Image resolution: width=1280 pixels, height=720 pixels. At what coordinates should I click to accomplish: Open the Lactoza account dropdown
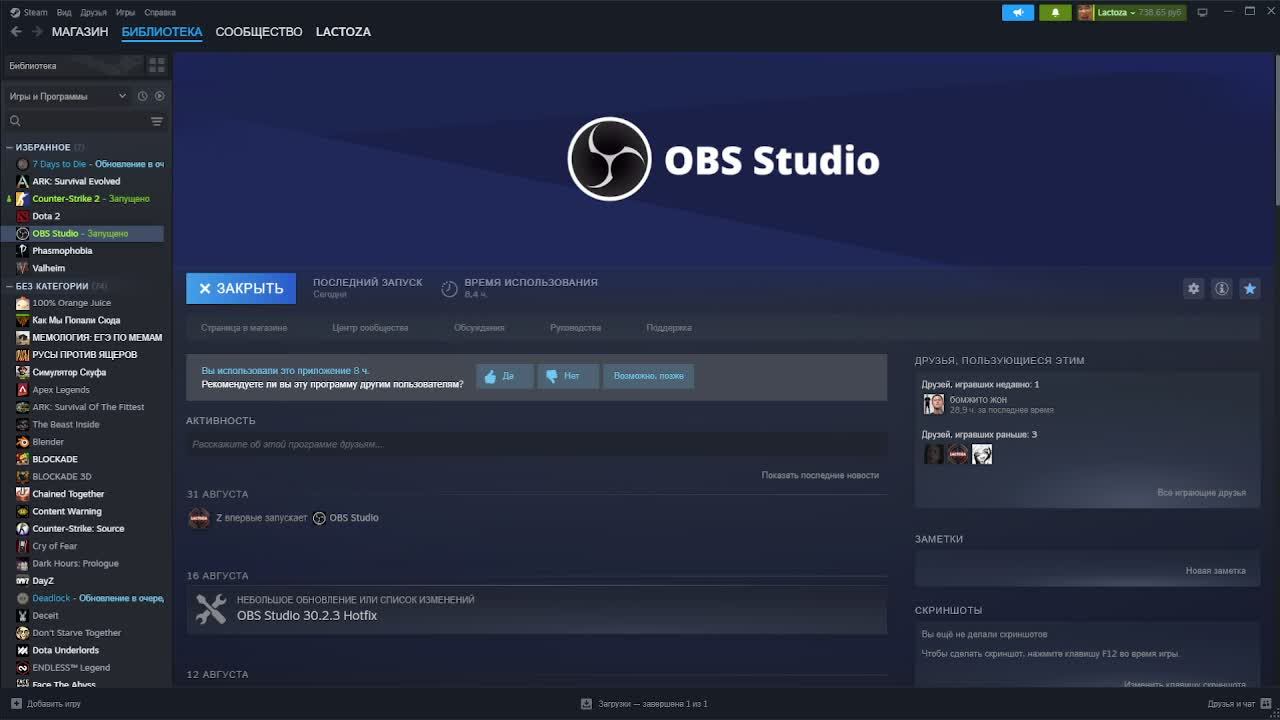1139,12
